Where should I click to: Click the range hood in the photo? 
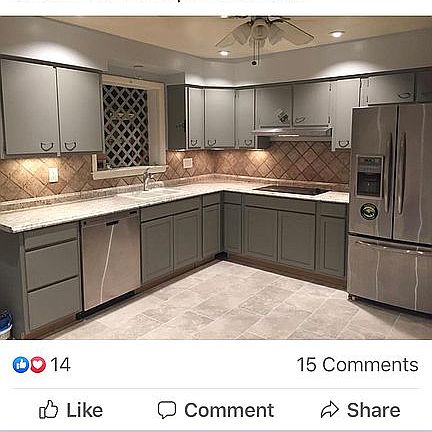(x=292, y=133)
